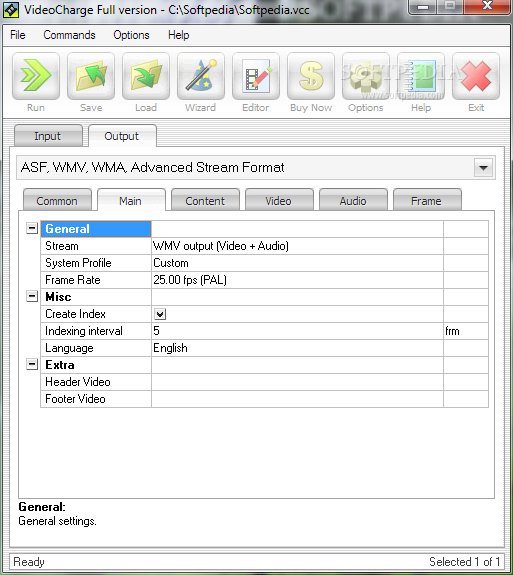Viewport: 513px width, 575px height.
Task: Click the Frame Rate value 25.00 fps
Action: click(297, 280)
